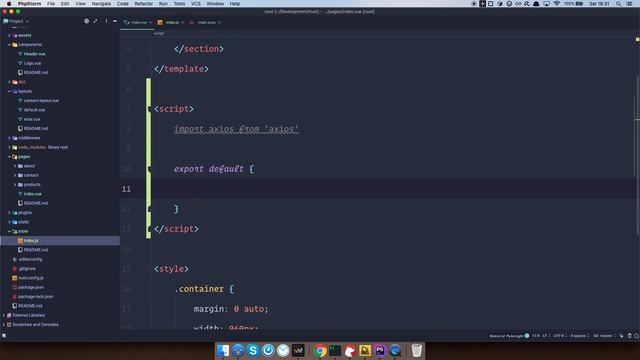Open package-lock.json in project tree
The image size is (640, 360).
click(35, 297)
